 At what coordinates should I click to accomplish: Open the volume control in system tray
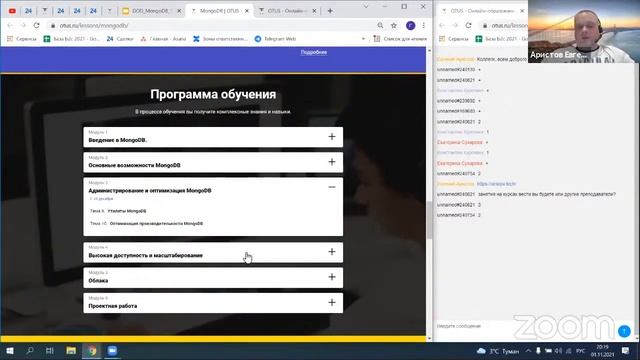click(558, 351)
